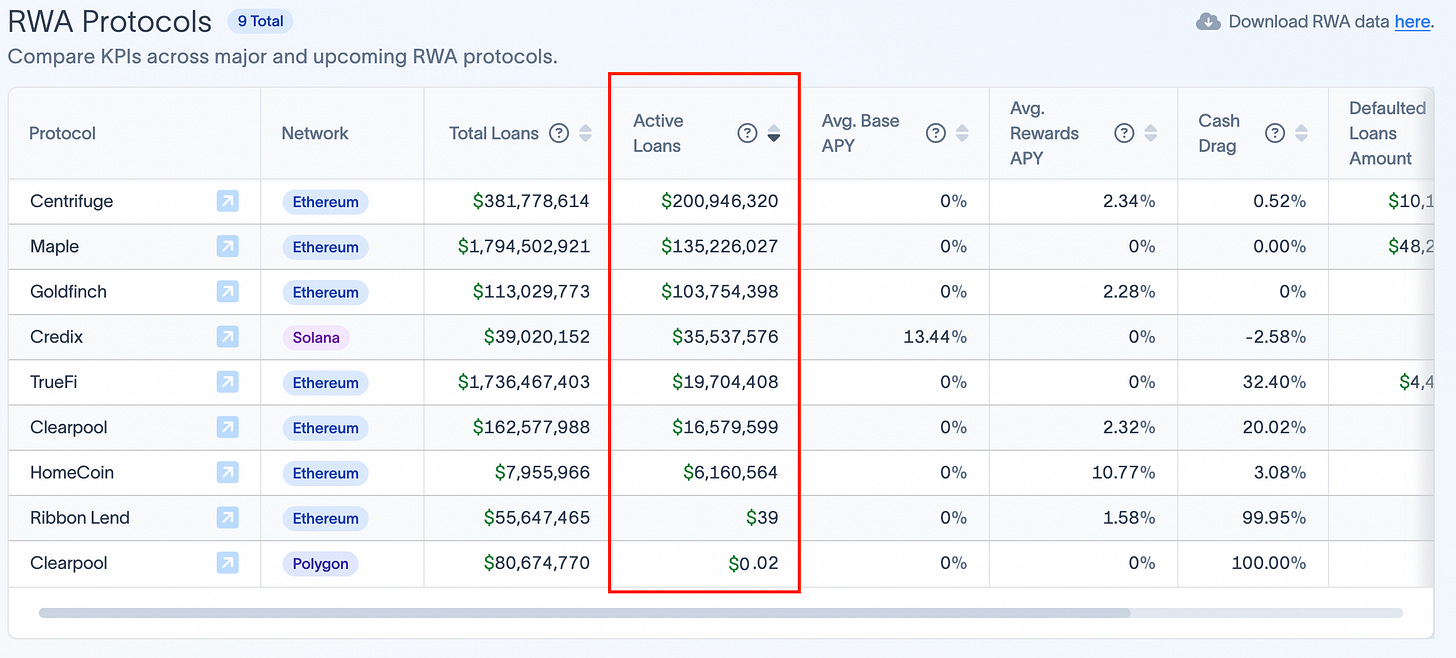Click Centrifuge rewards APY 2.34%

(x=1129, y=201)
